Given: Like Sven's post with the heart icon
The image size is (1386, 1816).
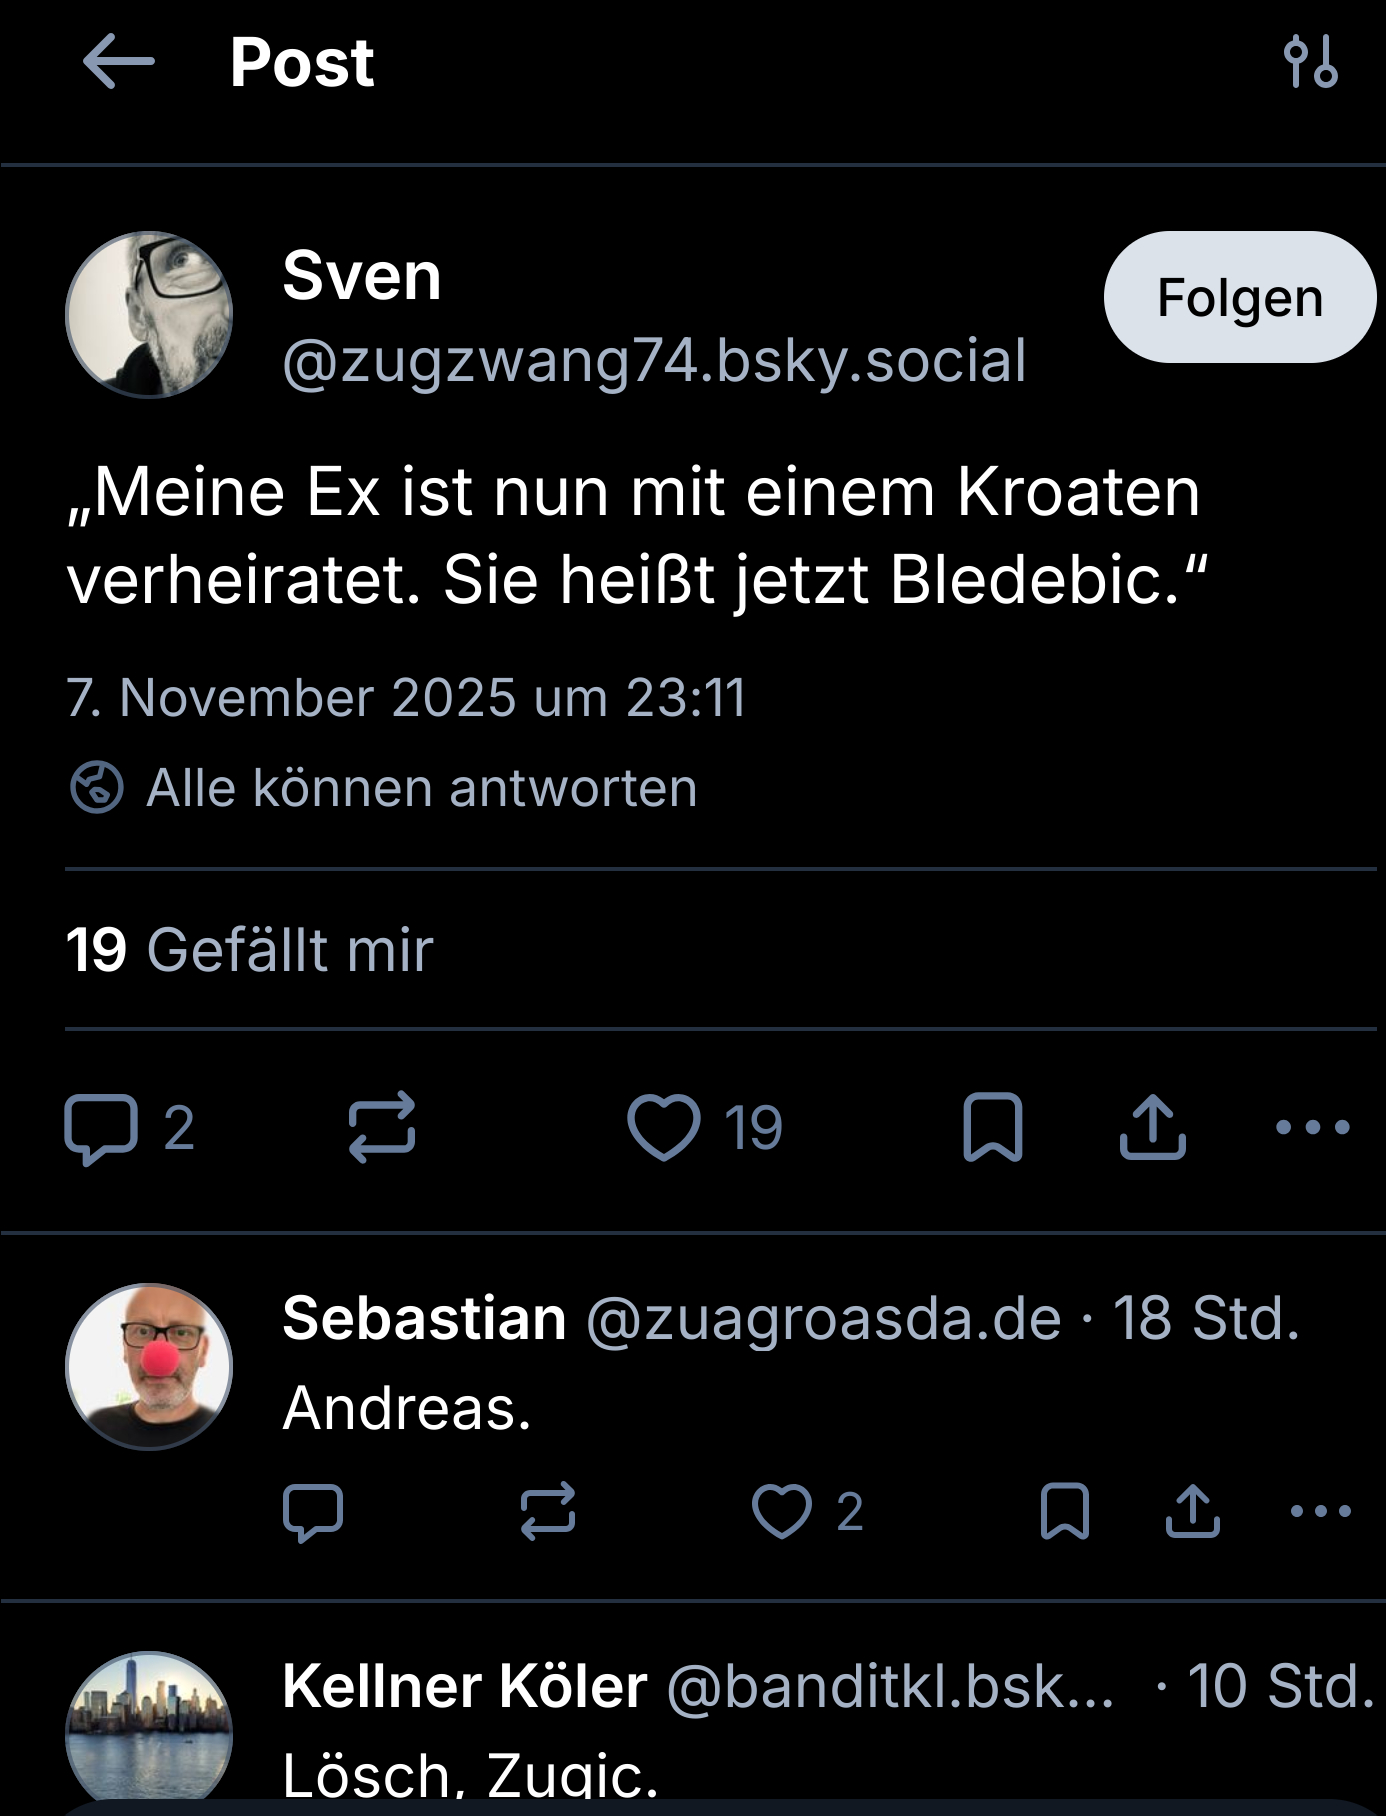Looking at the screenshot, I should pyautogui.click(x=664, y=1128).
